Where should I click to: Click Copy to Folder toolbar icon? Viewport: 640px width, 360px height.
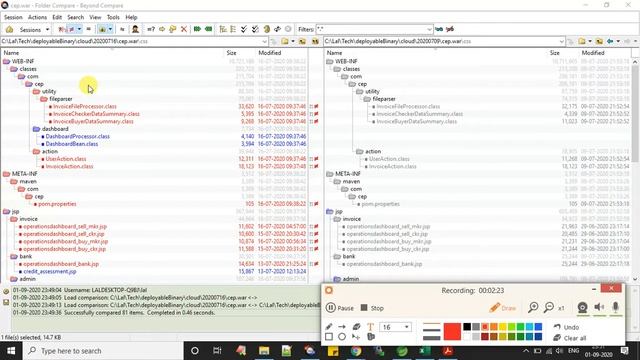(x=173, y=29)
